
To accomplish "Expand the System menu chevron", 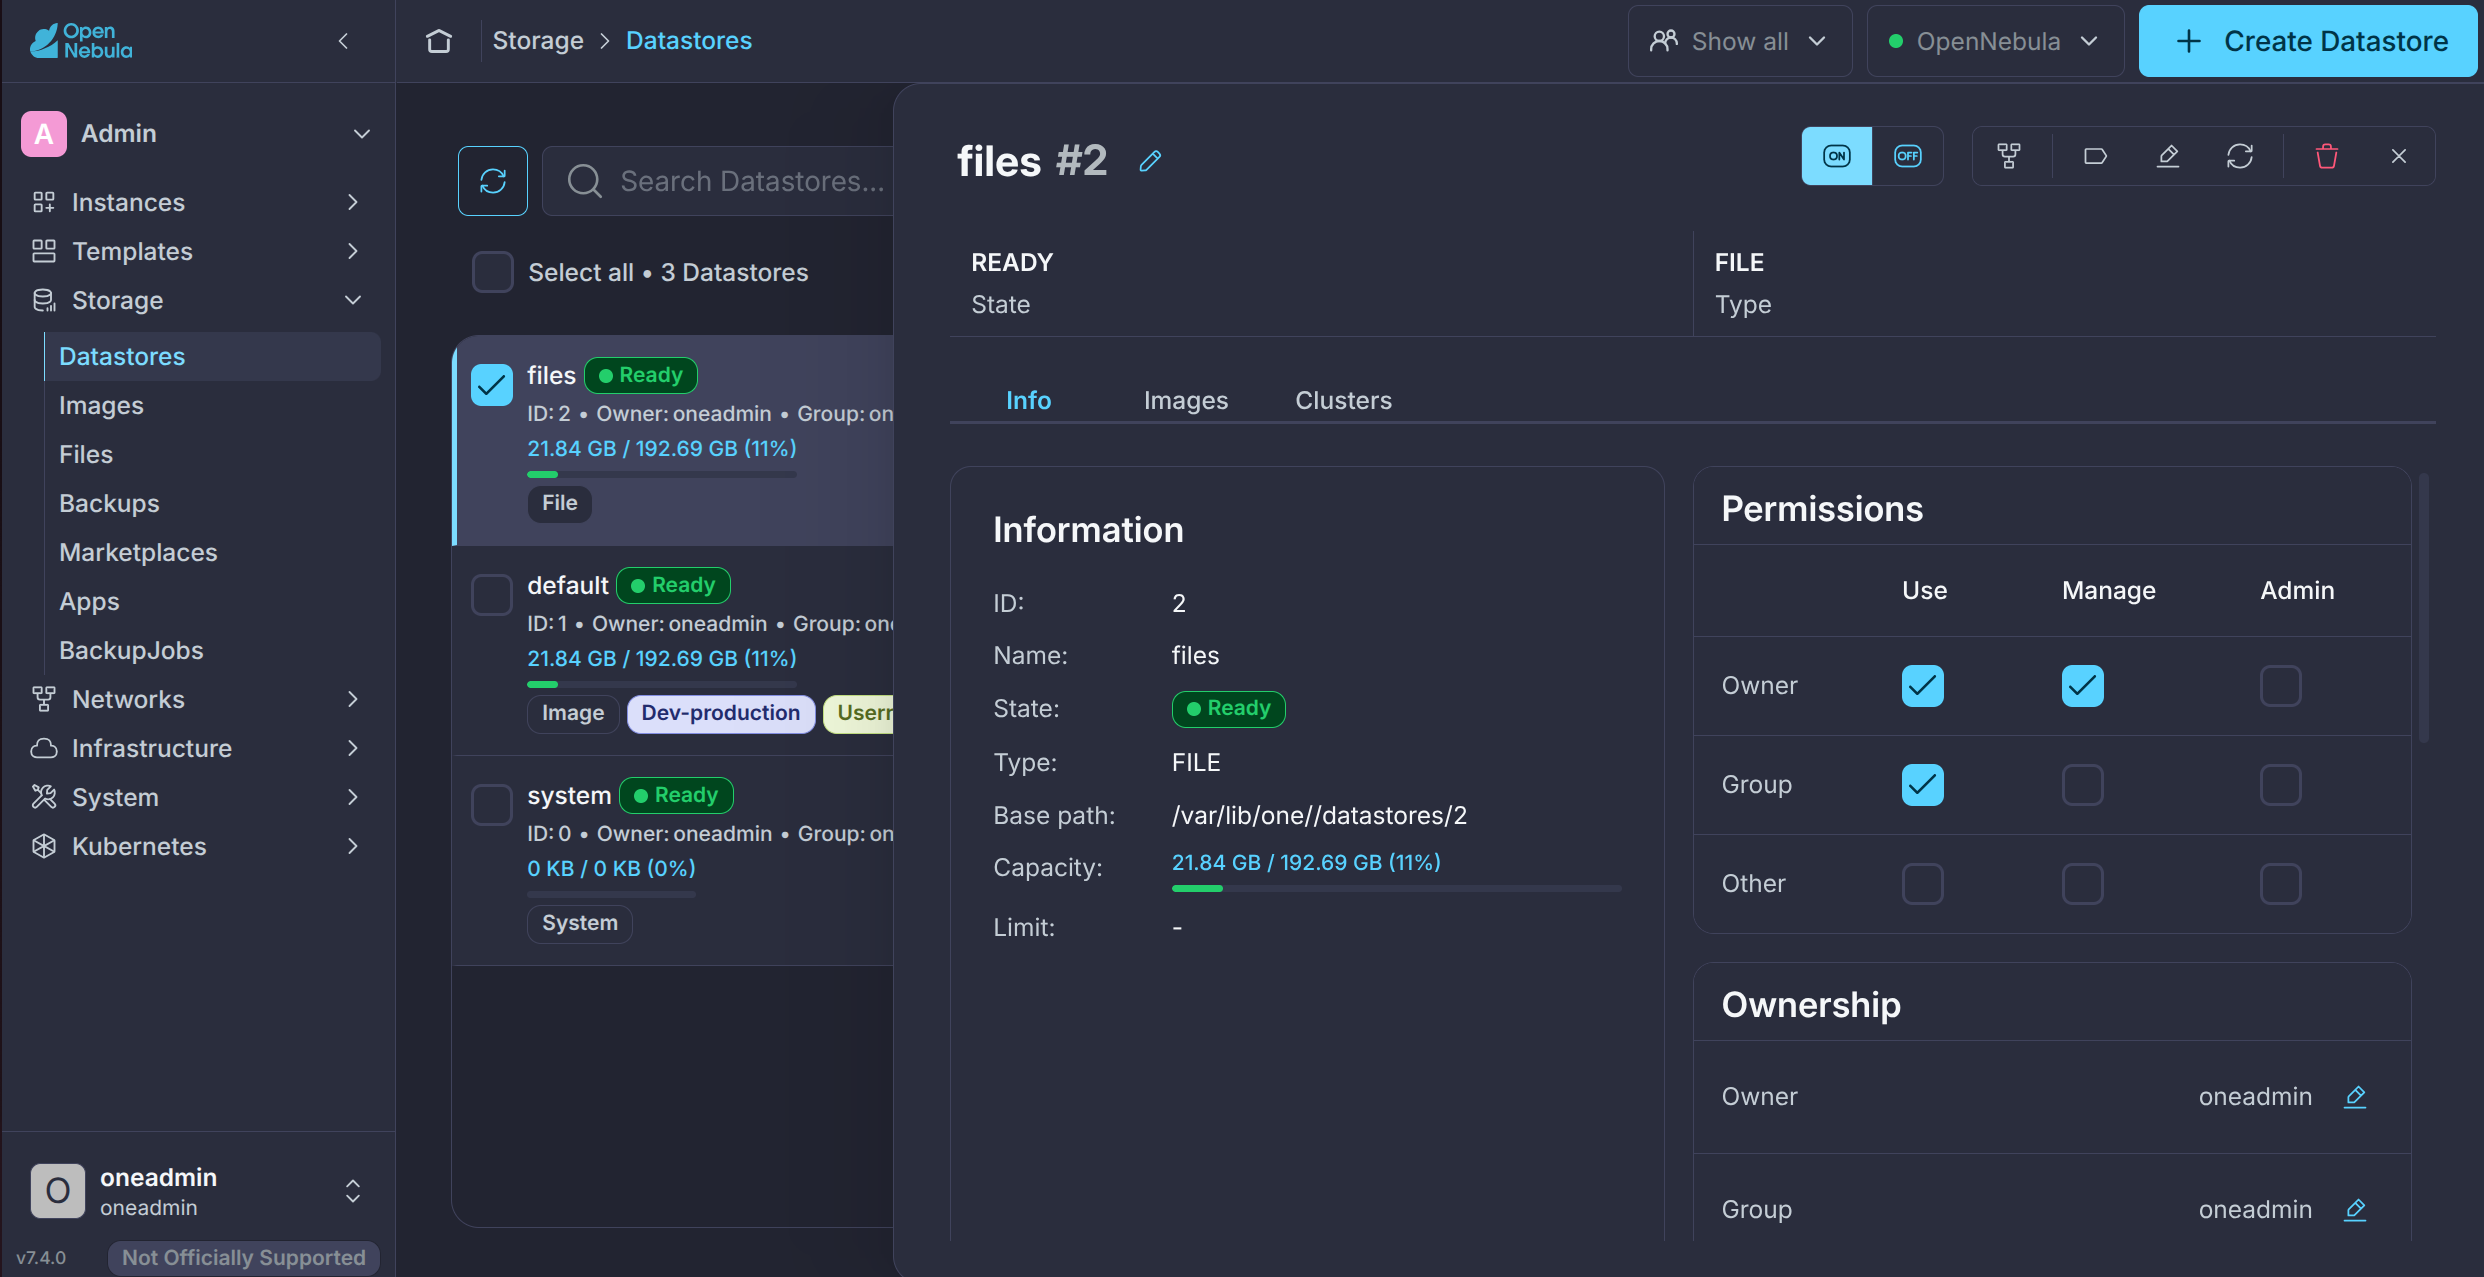I will pyautogui.click(x=353, y=797).
